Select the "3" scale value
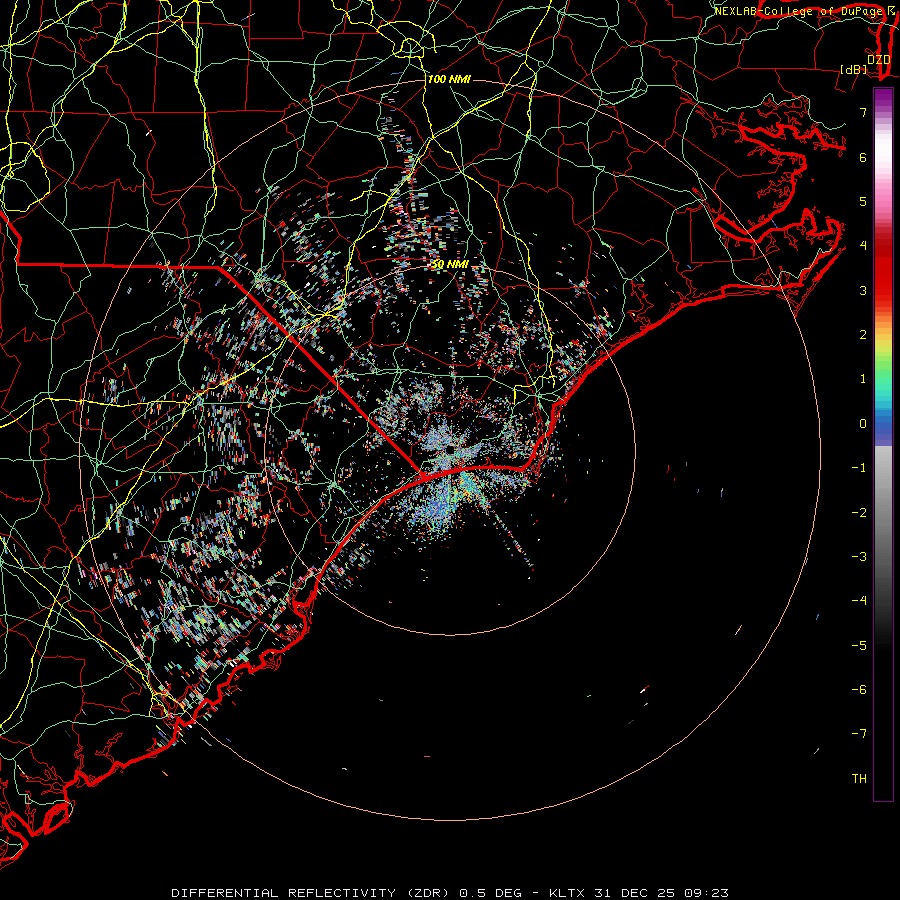The height and width of the screenshot is (900, 900). tap(863, 290)
